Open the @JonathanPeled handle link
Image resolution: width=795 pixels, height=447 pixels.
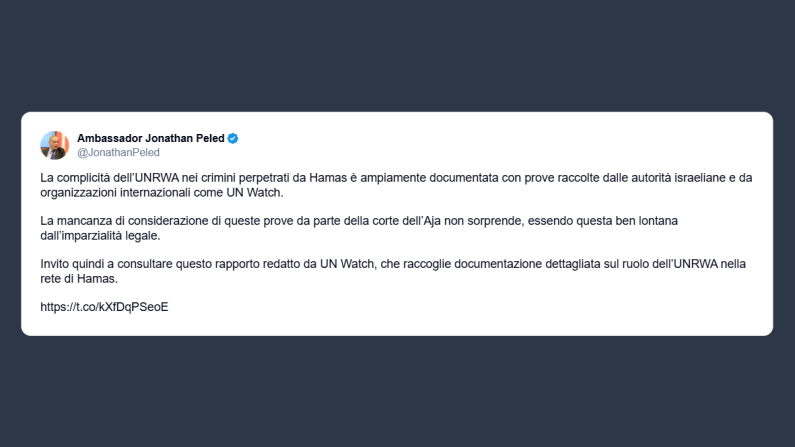pos(118,153)
